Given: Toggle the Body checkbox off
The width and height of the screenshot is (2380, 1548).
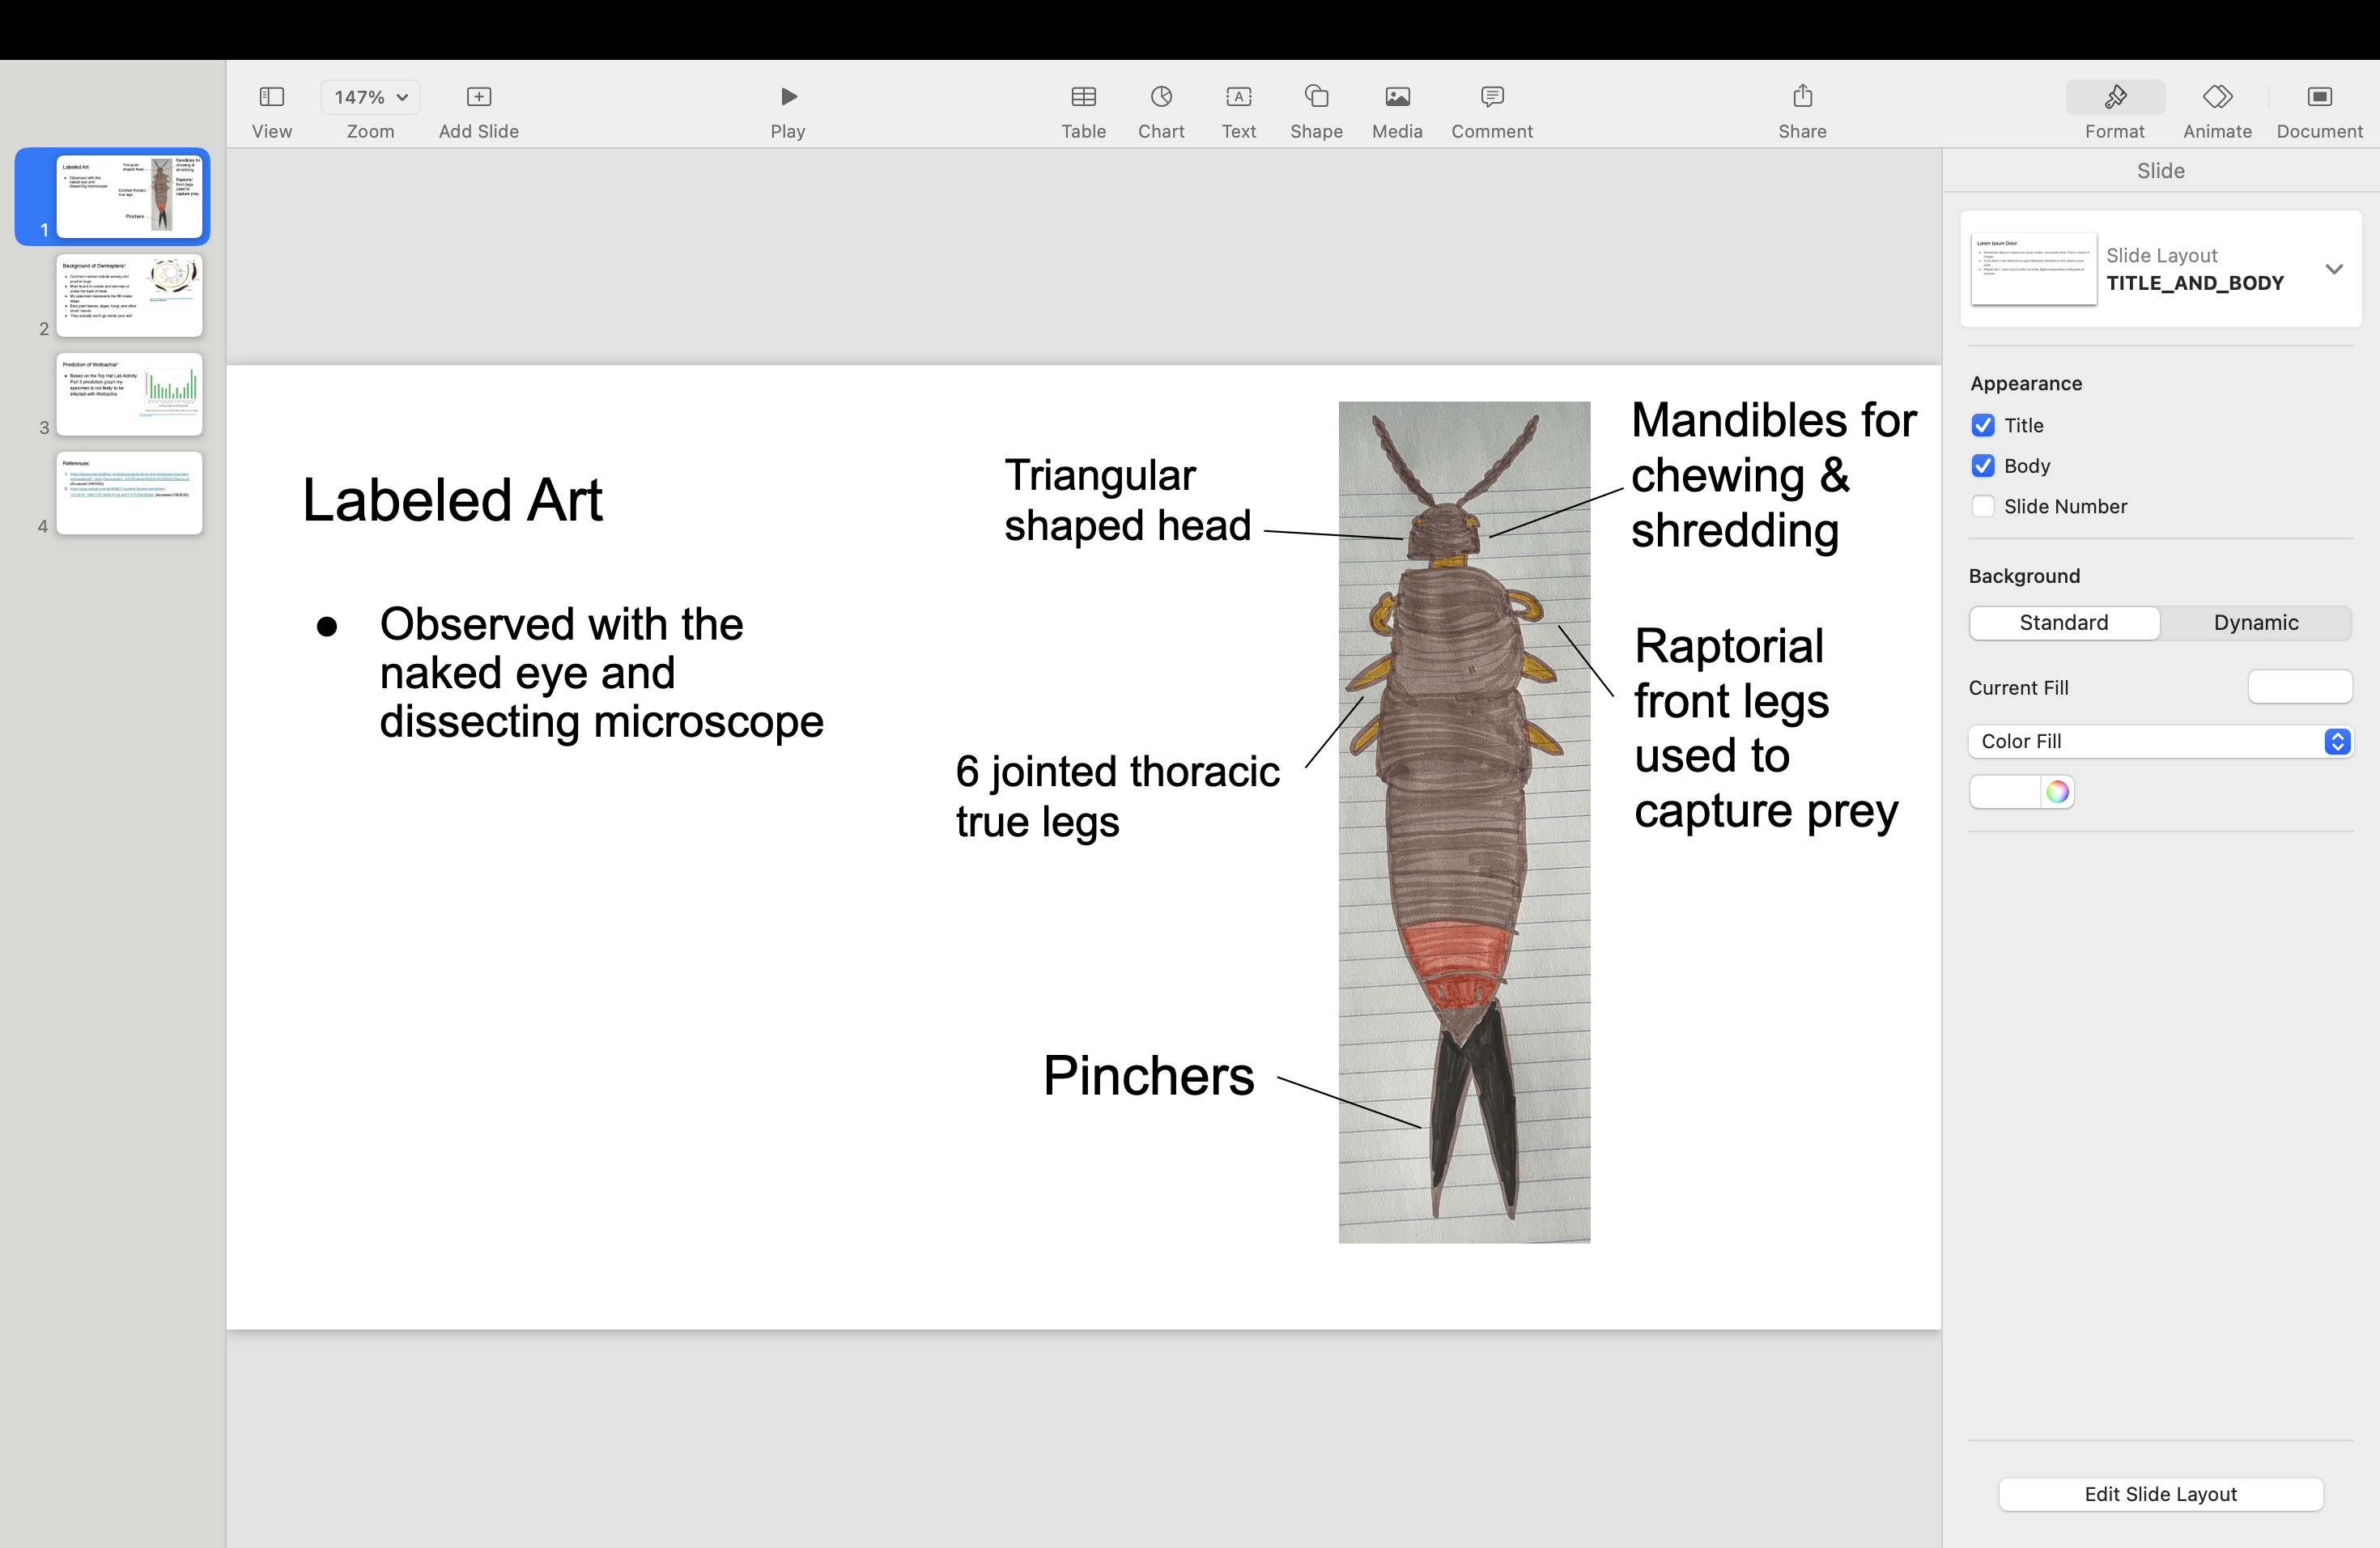Looking at the screenshot, I should click(1982, 466).
